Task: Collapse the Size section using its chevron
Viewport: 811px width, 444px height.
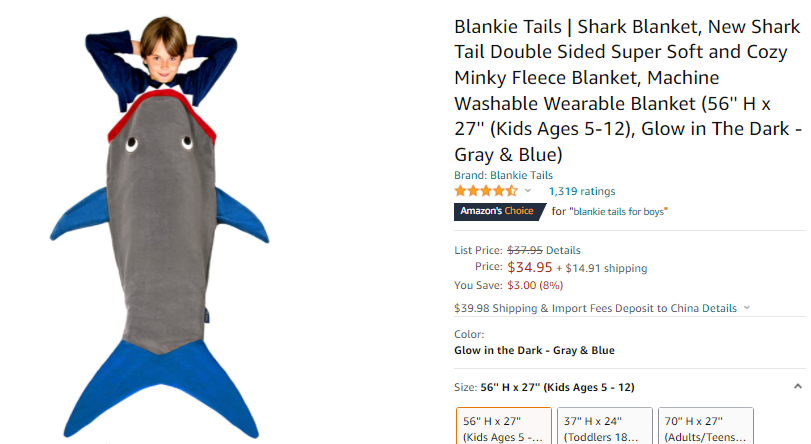Action: tap(797, 386)
